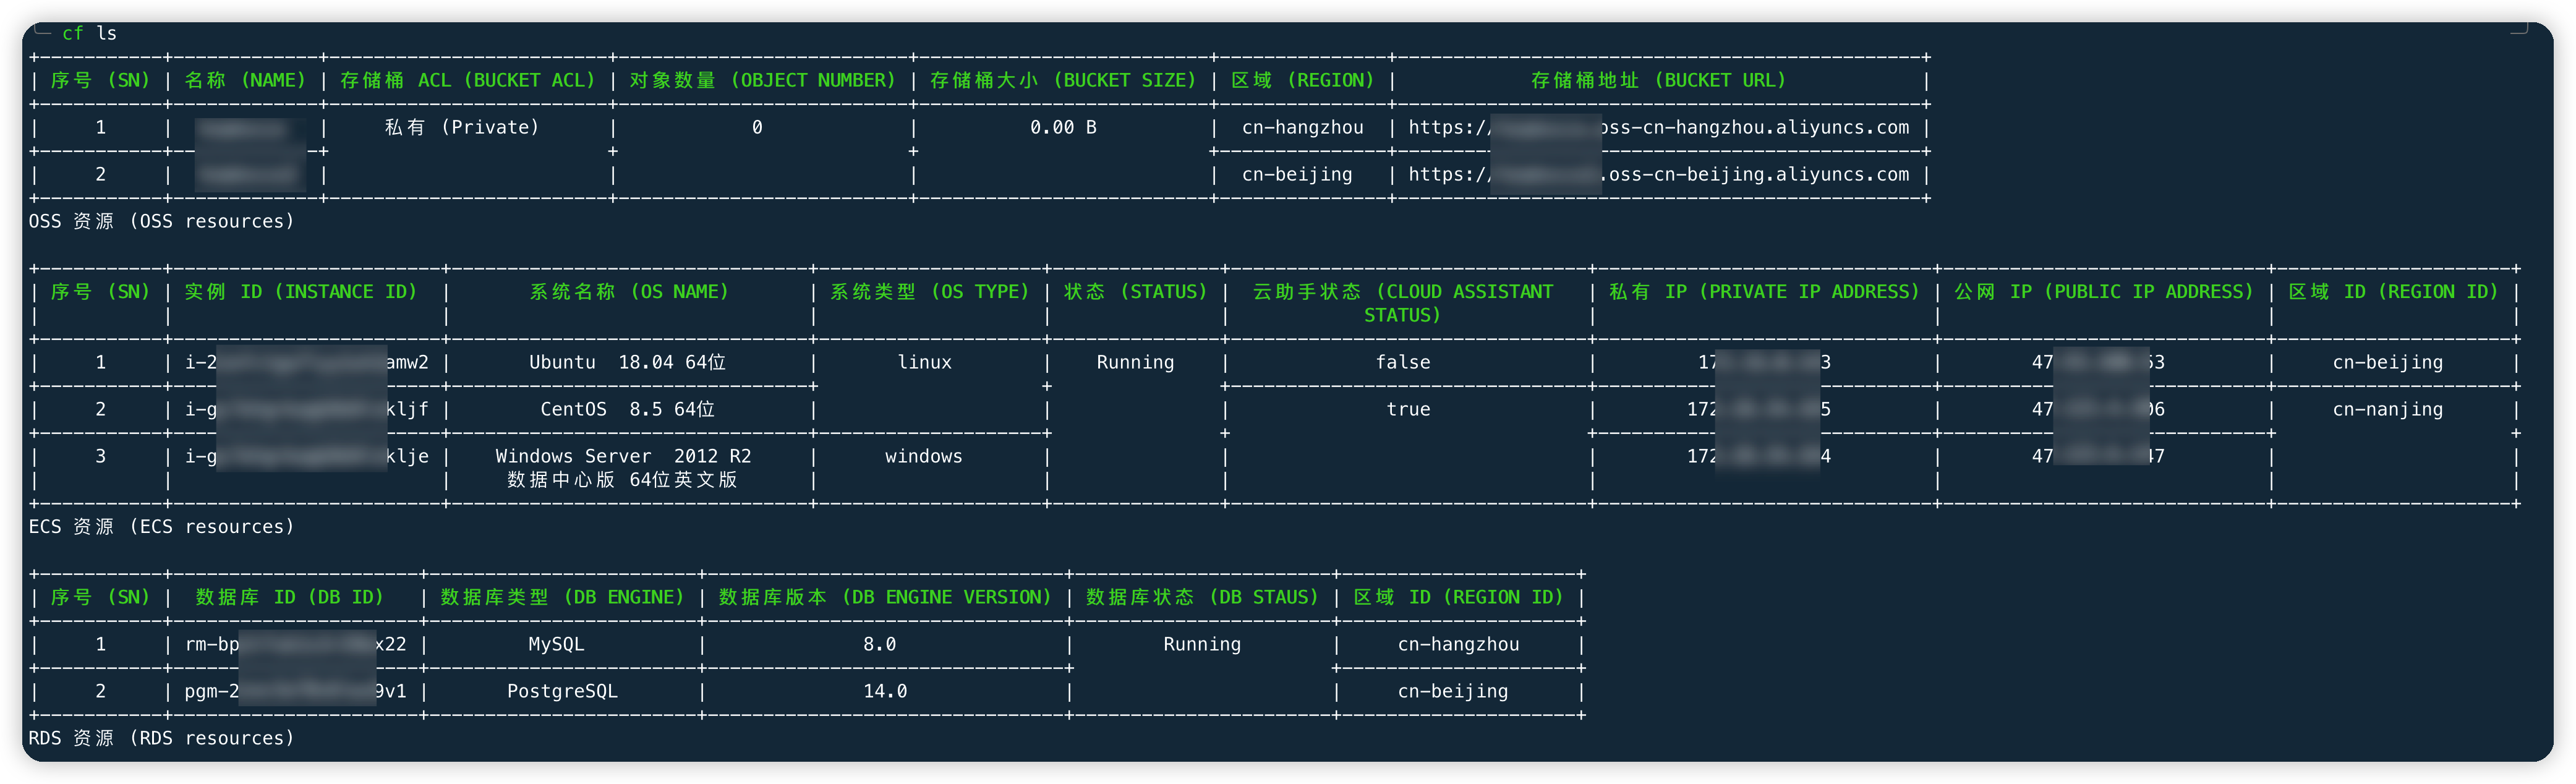Screen dimensions: 2576x784
Task: Select the "CentOS 8.5 64位" OS name
Action: (627, 409)
